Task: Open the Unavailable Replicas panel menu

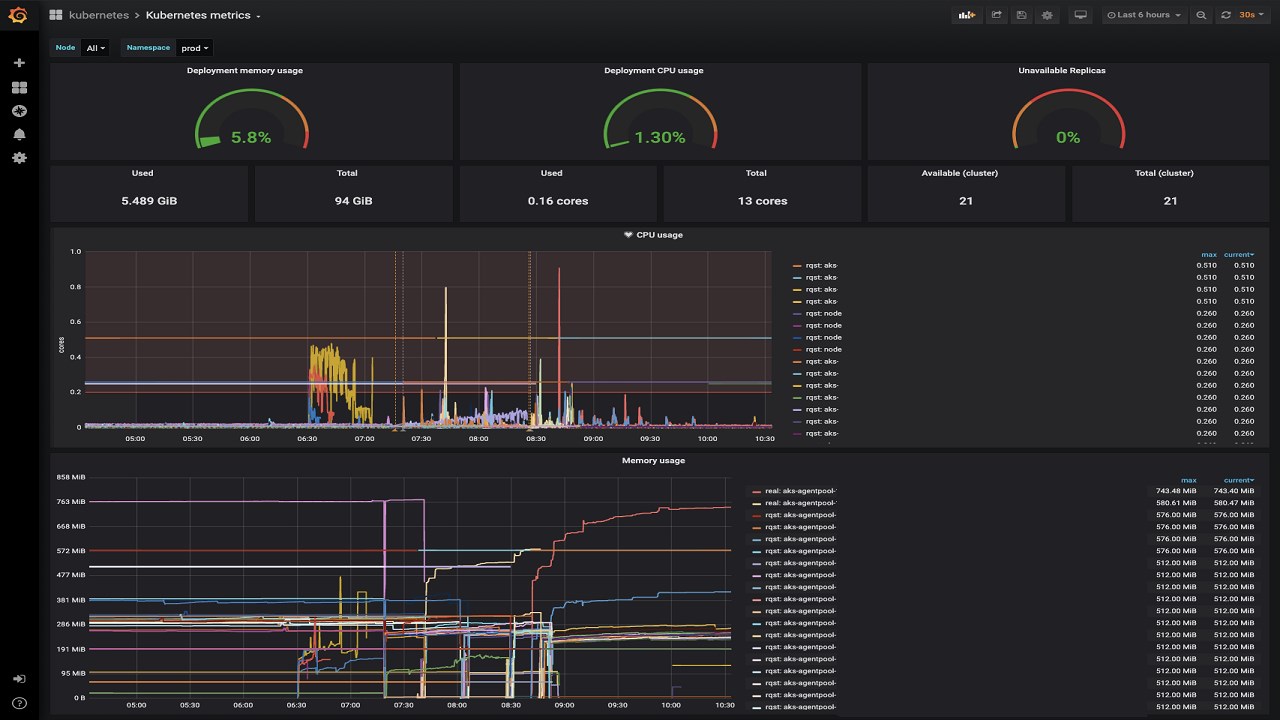Action: coord(1062,71)
